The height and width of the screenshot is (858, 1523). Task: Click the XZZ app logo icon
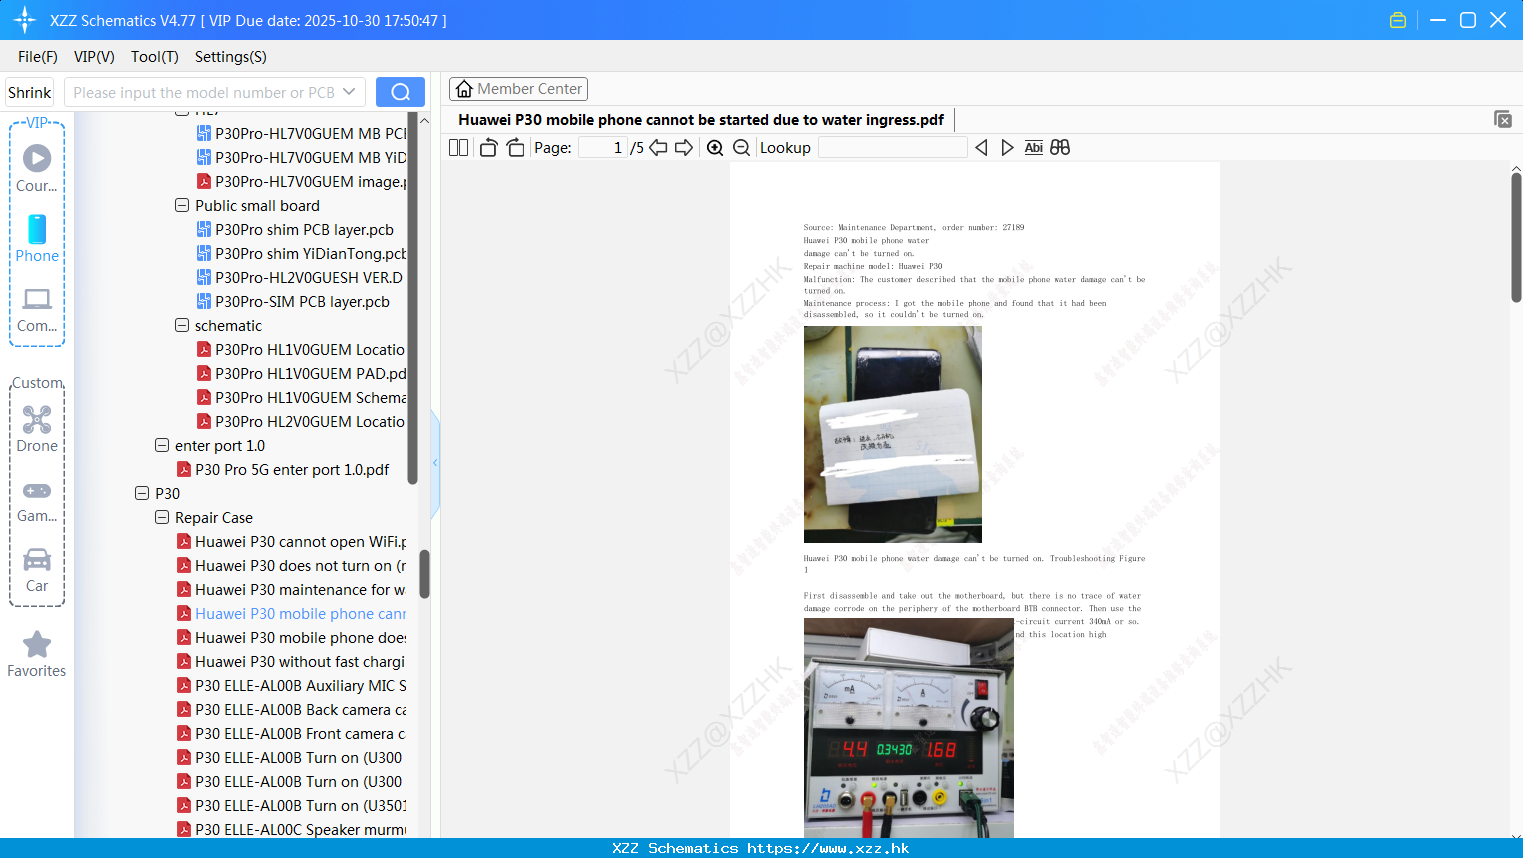coord(25,20)
